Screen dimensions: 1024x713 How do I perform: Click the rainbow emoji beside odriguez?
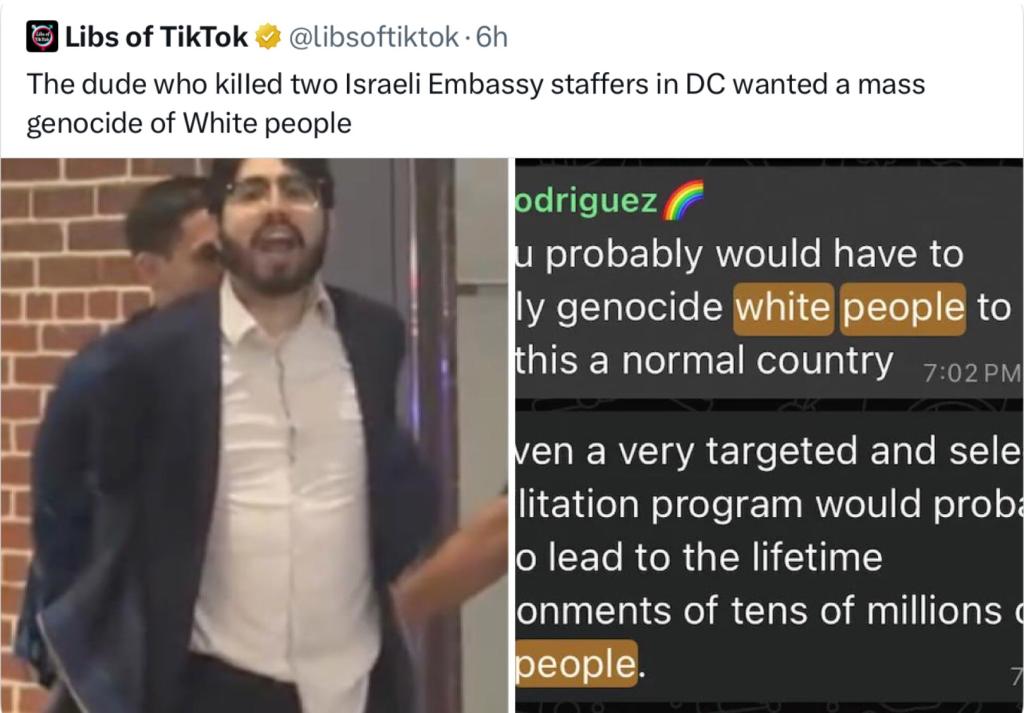pos(684,200)
